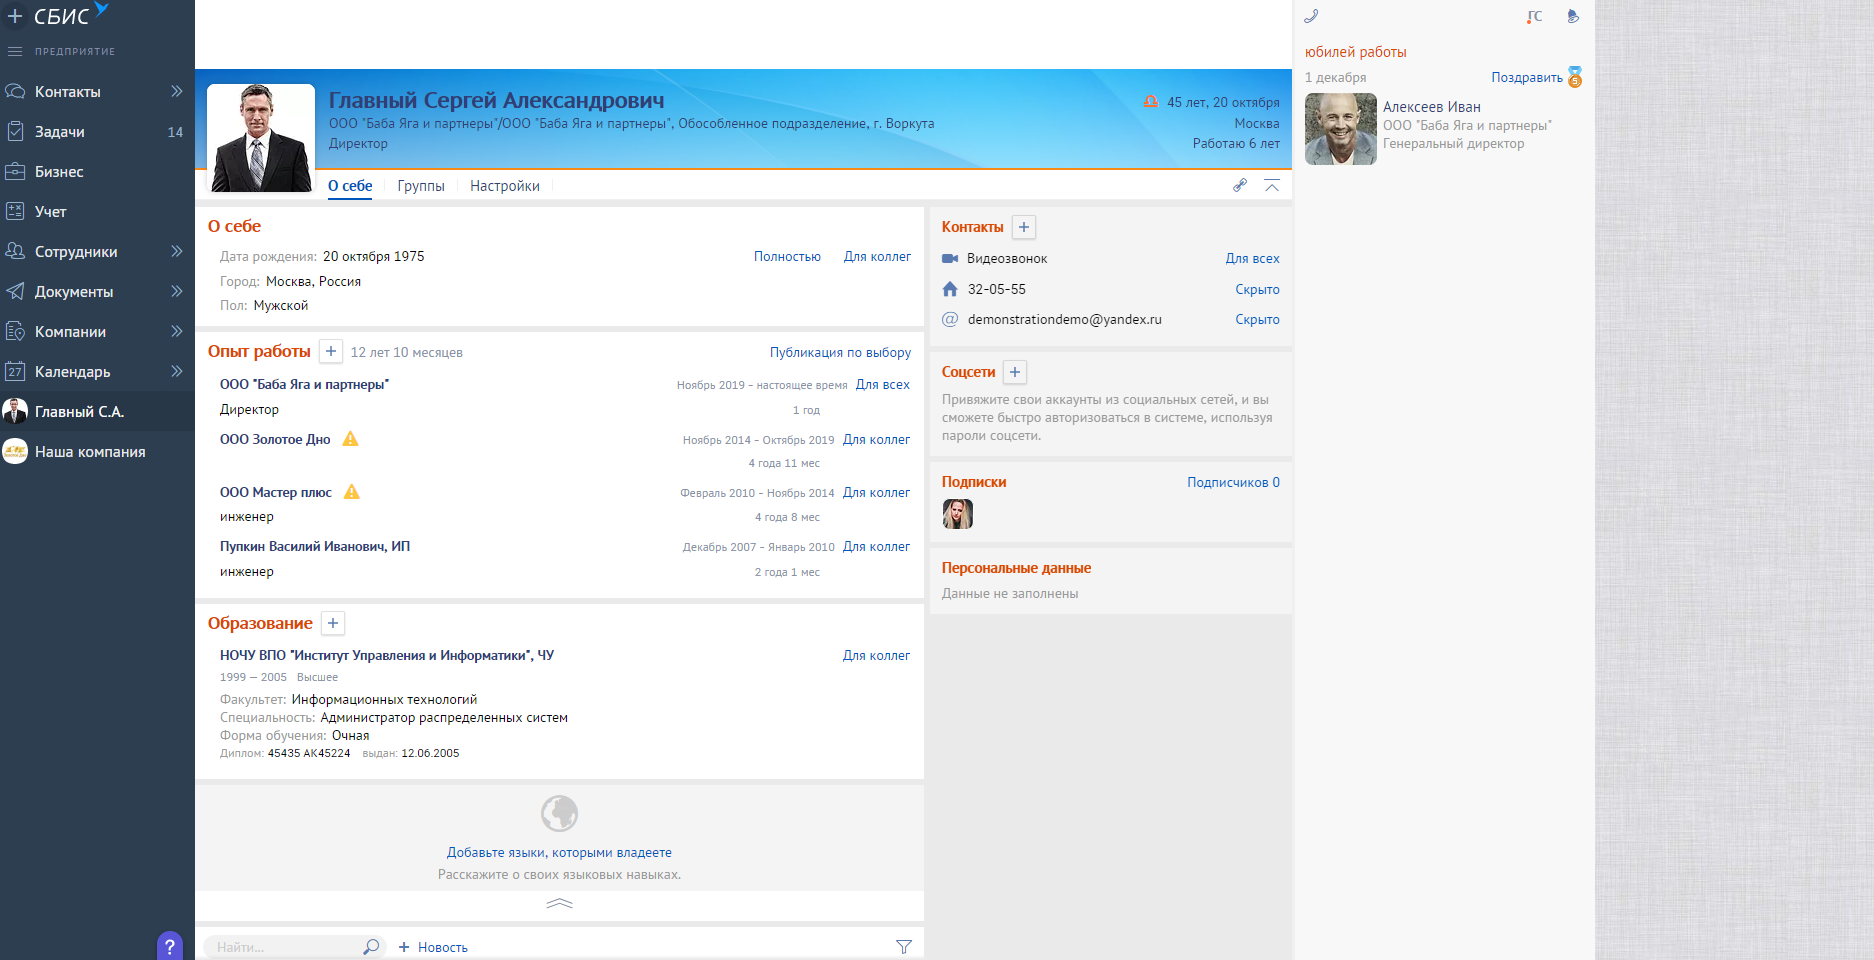The height and width of the screenshot is (960, 1874).
Task: Click the magnifier search icon
Action: tap(371, 946)
